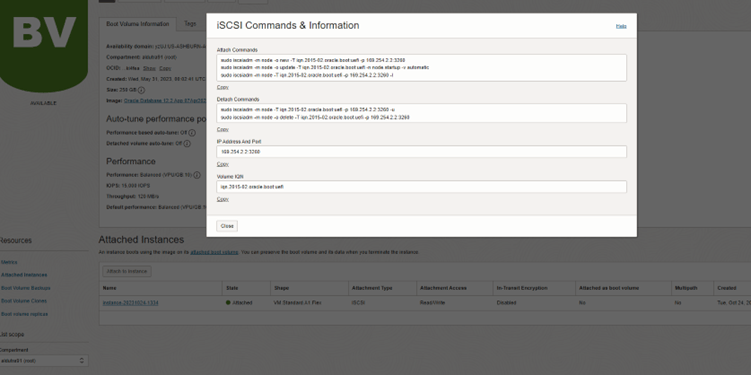Click the Attached Instances heading
The width and height of the screenshot is (751, 375).
(141, 239)
